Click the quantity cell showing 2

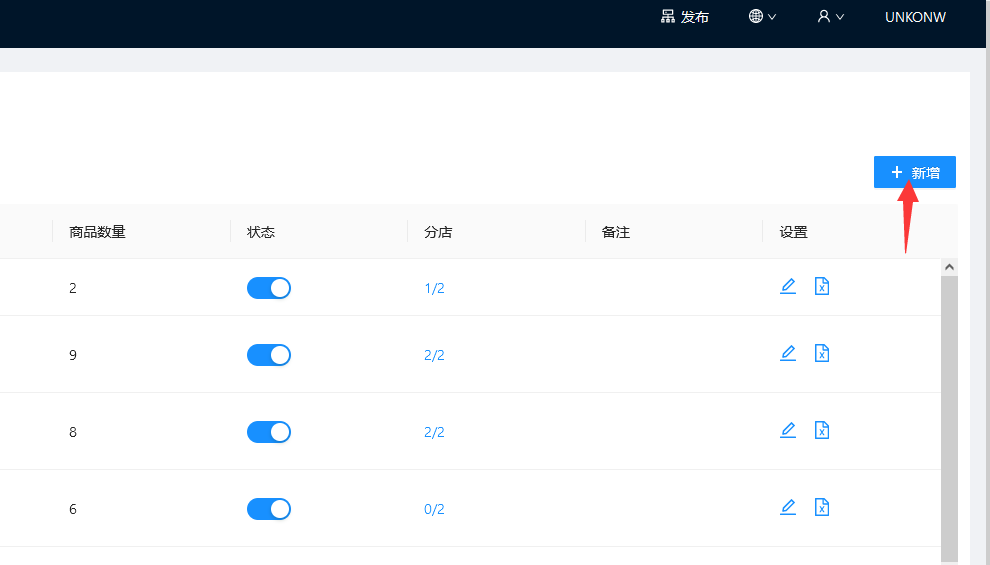click(x=73, y=288)
